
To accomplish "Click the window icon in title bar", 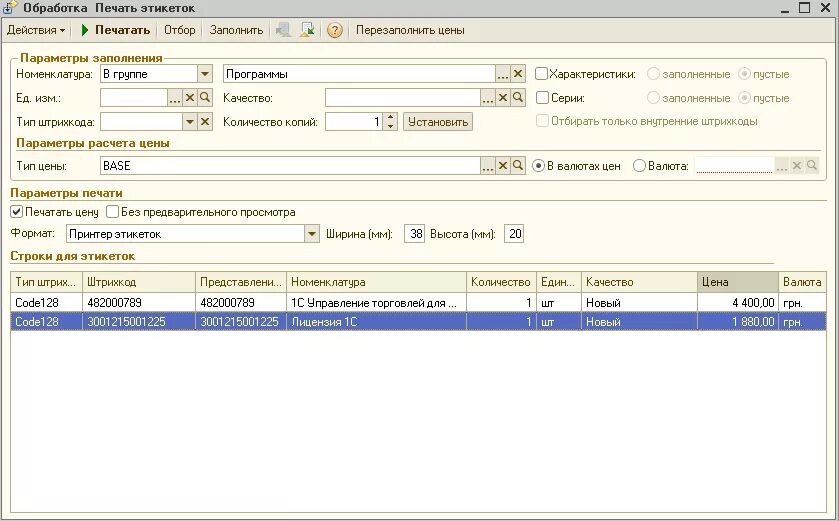I will pyautogui.click(x=8, y=7).
